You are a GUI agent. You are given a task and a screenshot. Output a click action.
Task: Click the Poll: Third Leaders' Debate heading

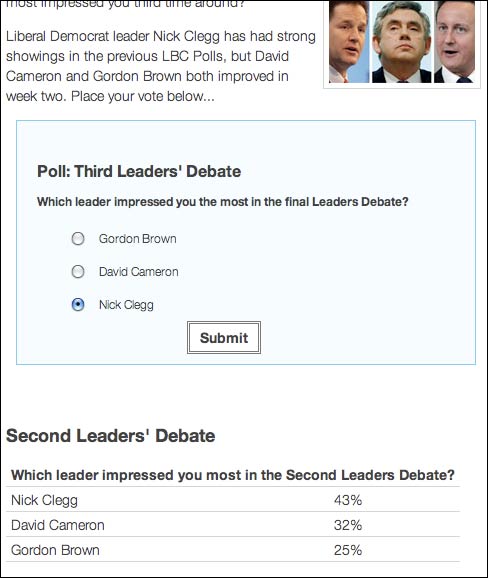(x=139, y=172)
